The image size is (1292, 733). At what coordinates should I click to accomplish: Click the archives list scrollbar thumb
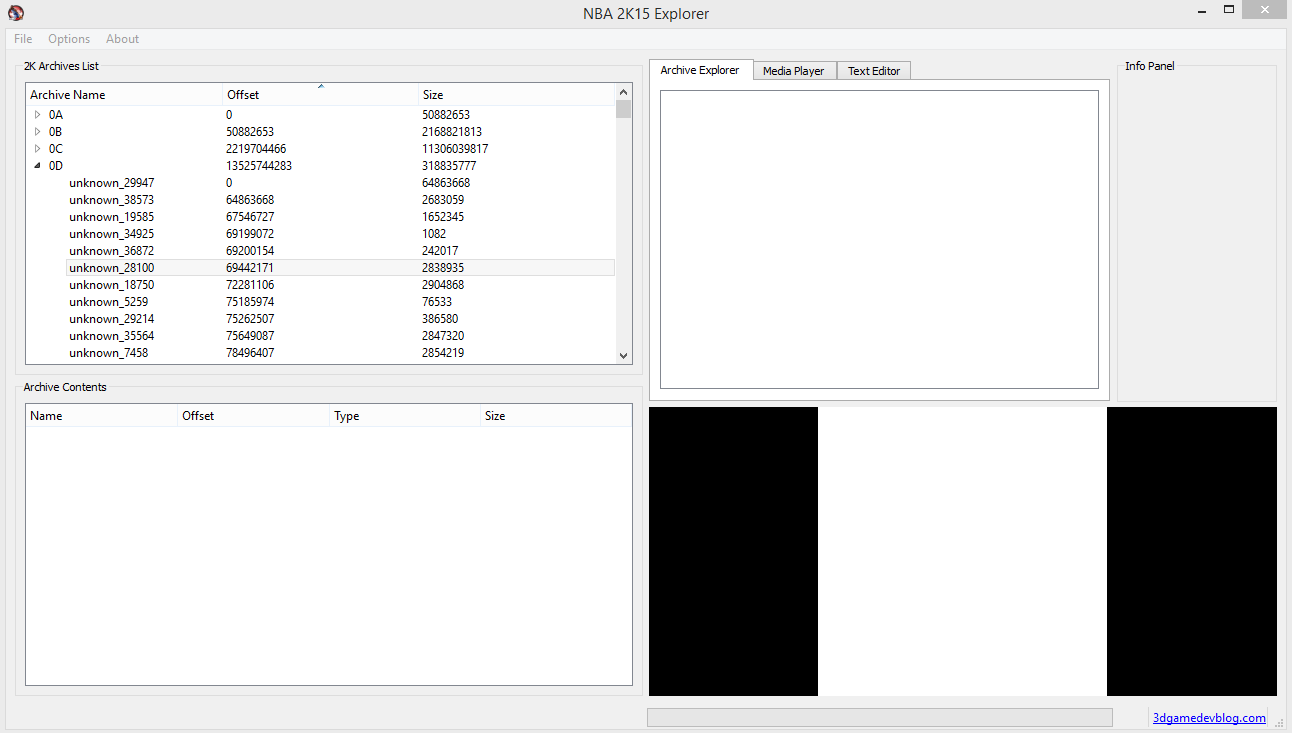pyautogui.click(x=624, y=109)
